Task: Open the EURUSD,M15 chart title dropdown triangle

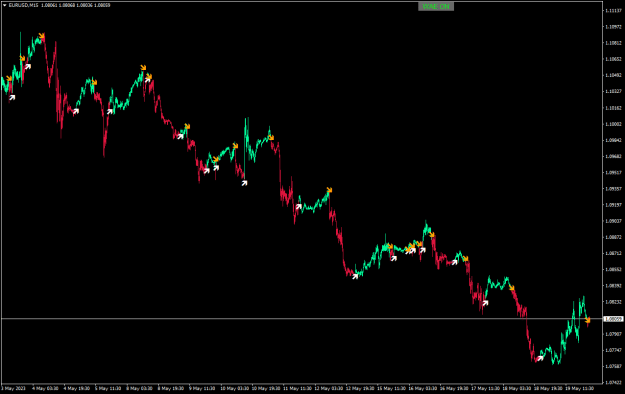Action: [x=4, y=5]
